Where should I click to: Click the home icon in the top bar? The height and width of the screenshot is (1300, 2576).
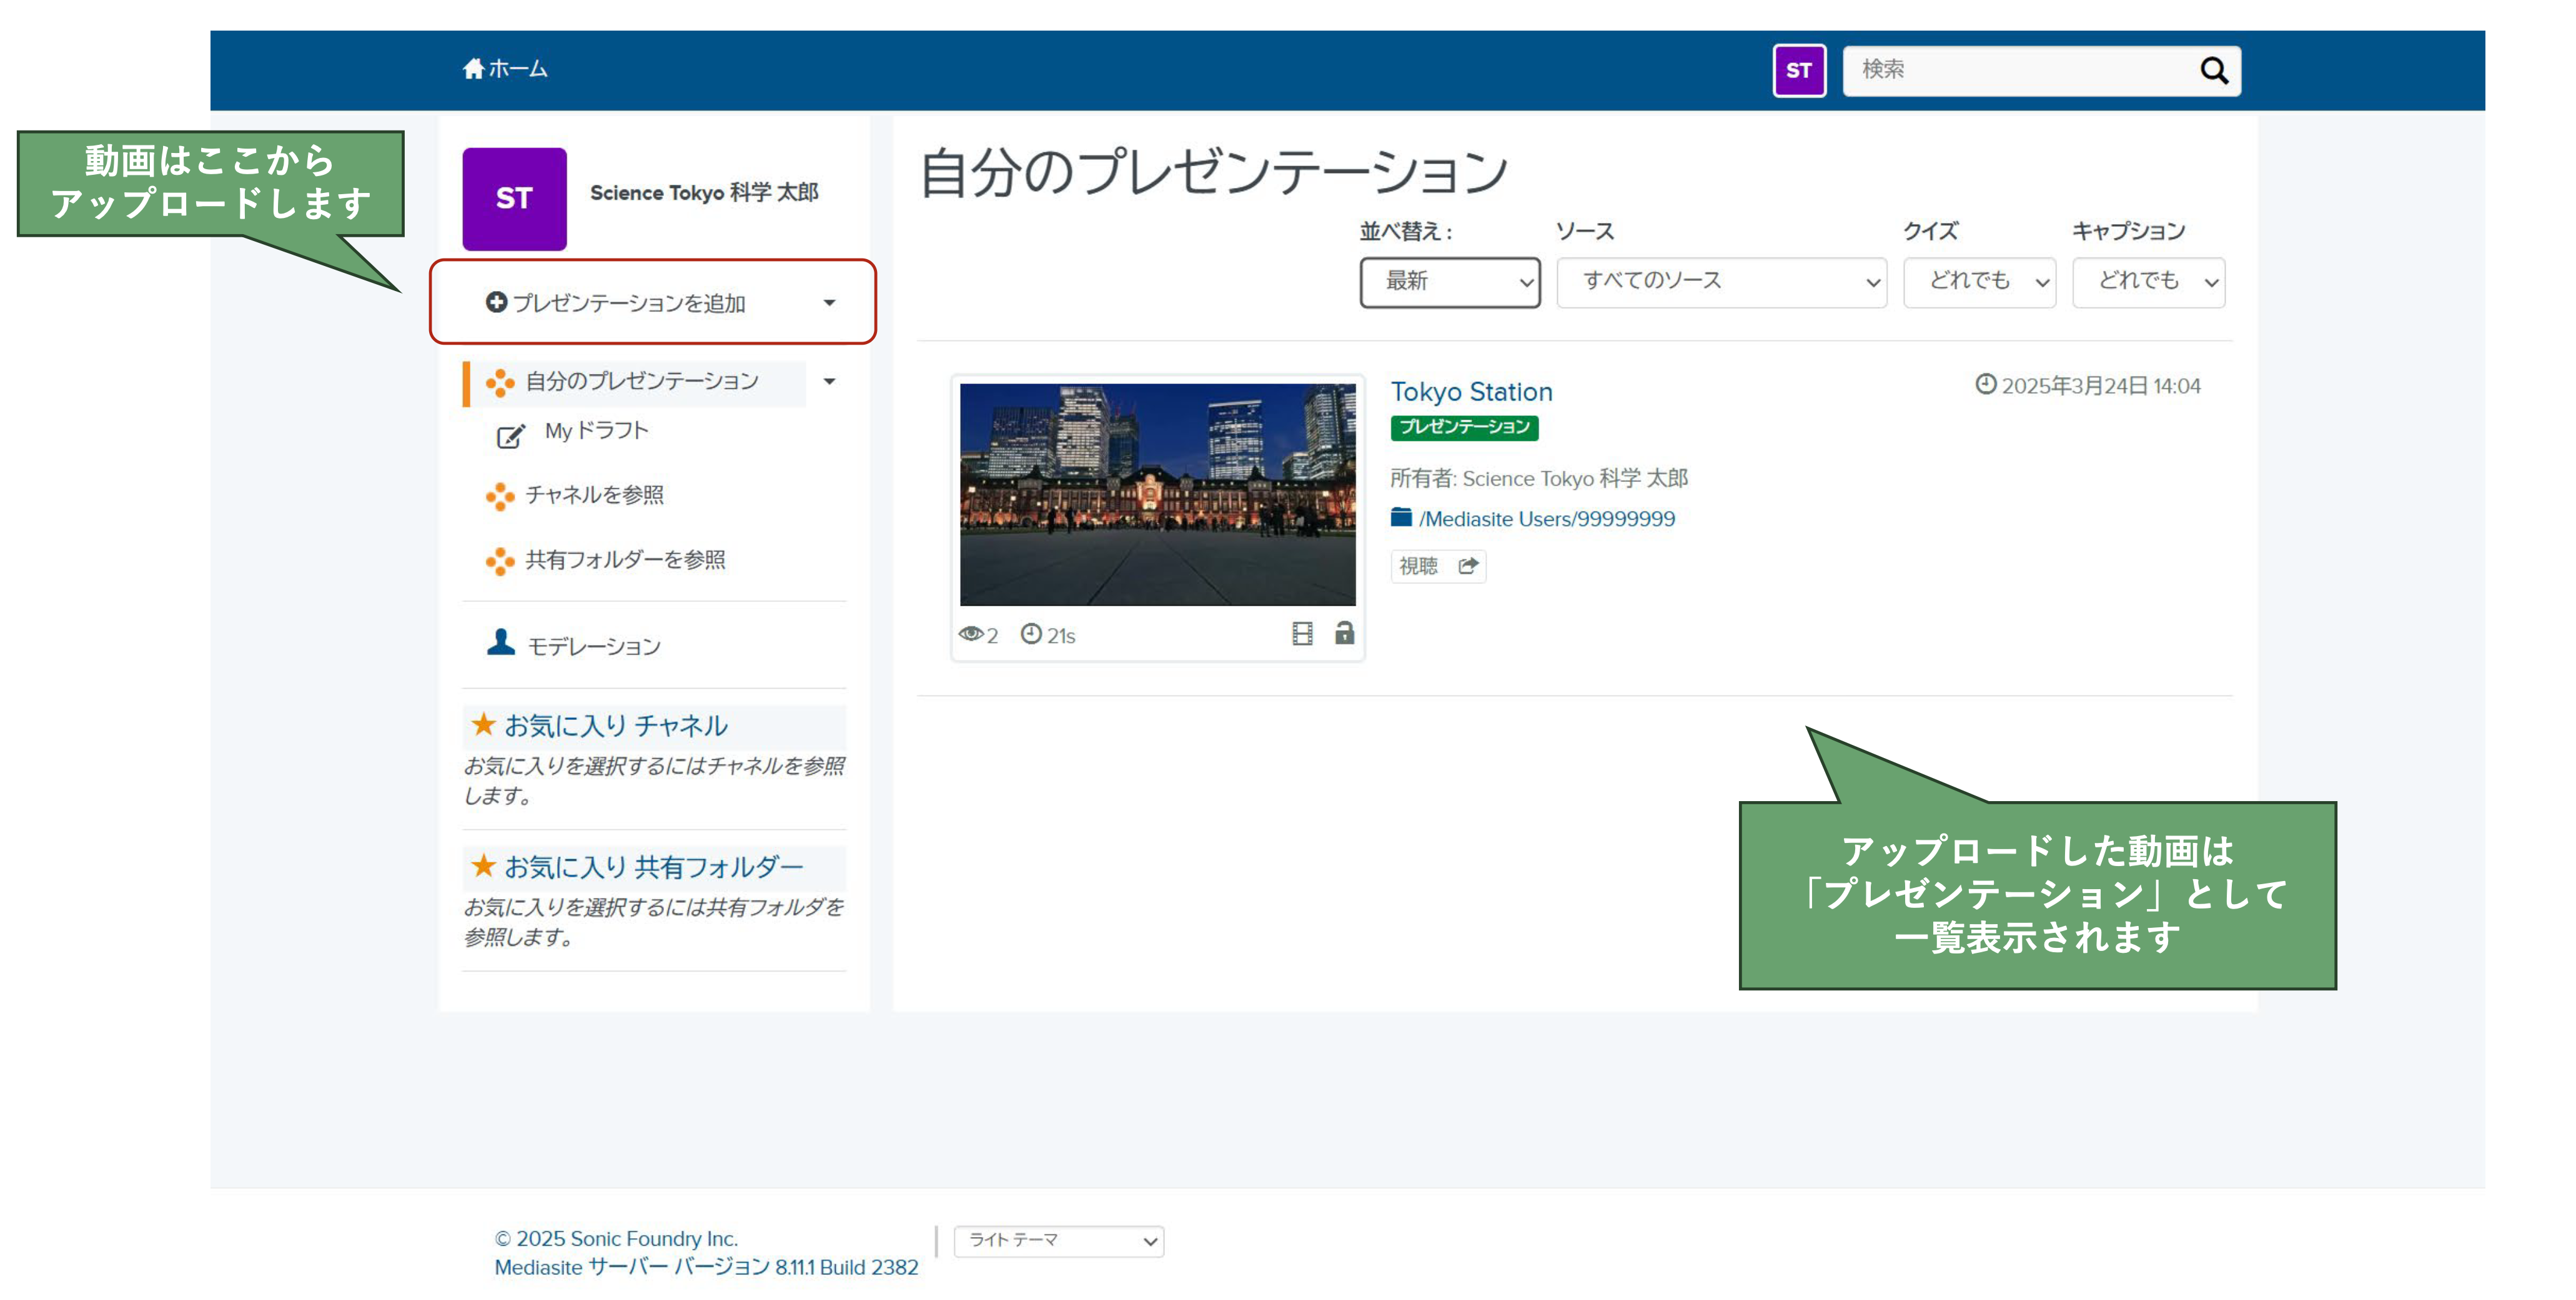point(473,69)
